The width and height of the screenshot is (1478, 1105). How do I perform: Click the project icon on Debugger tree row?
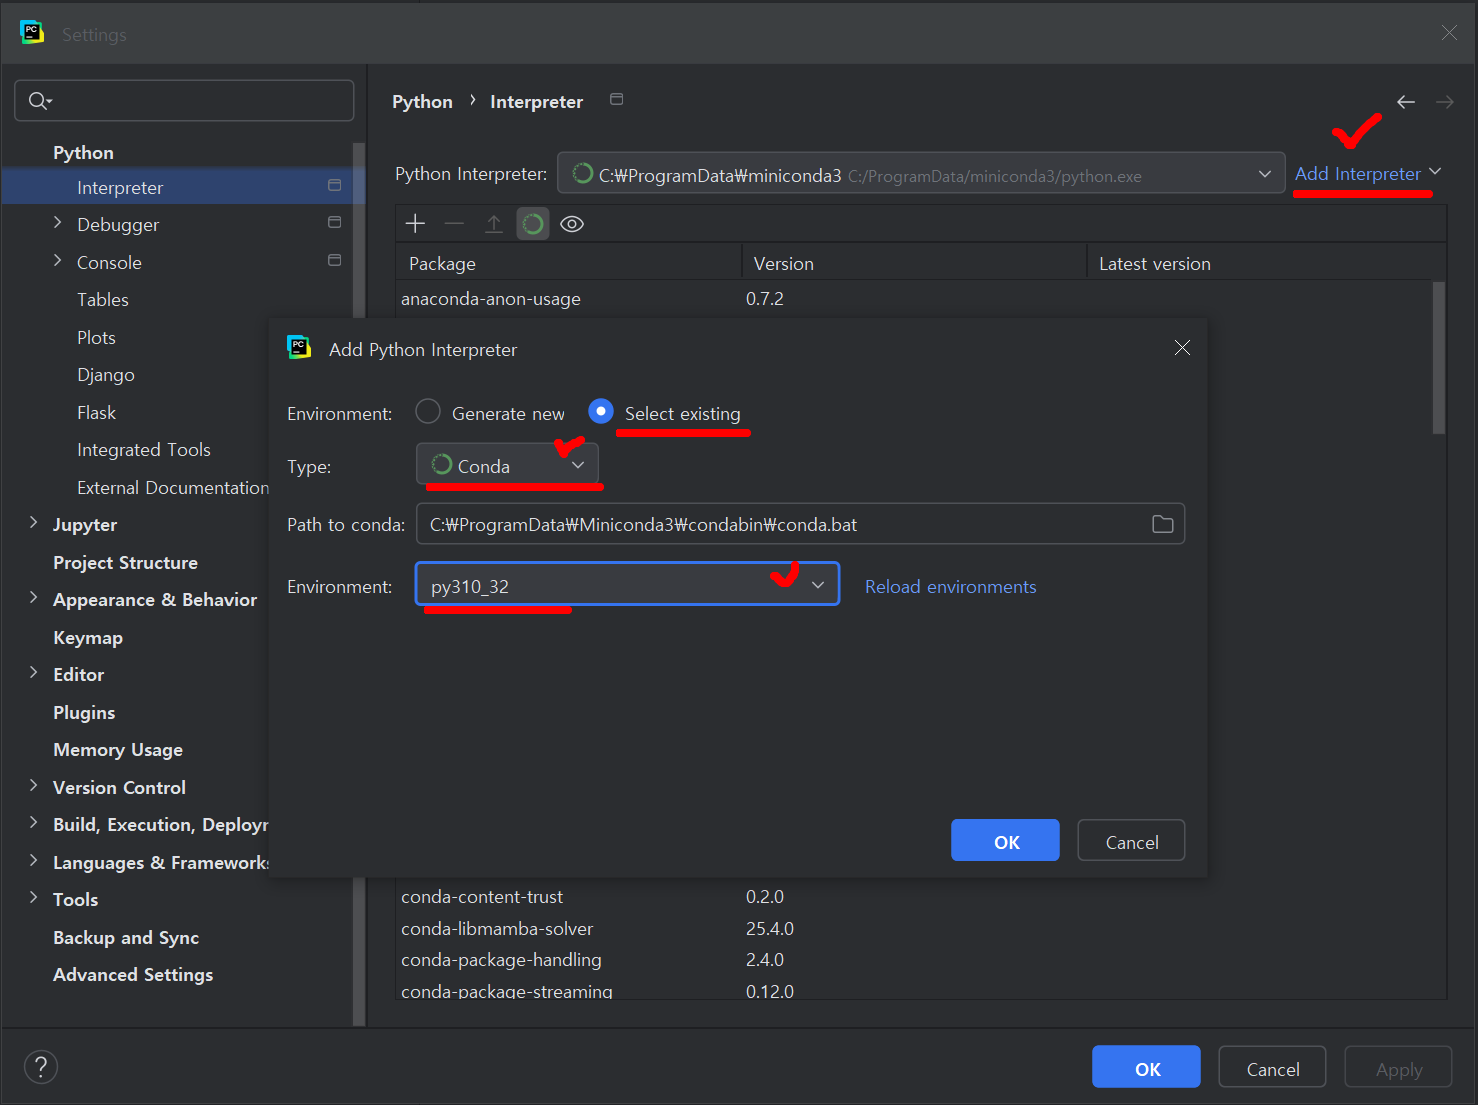click(334, 222)
